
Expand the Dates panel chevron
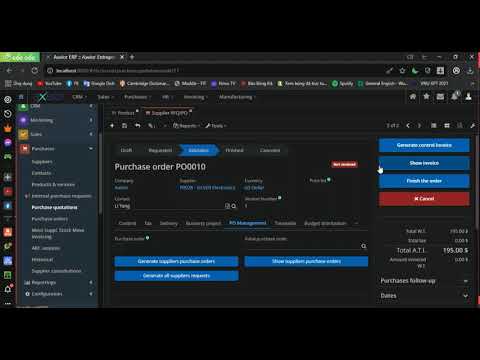pos(465,296)
